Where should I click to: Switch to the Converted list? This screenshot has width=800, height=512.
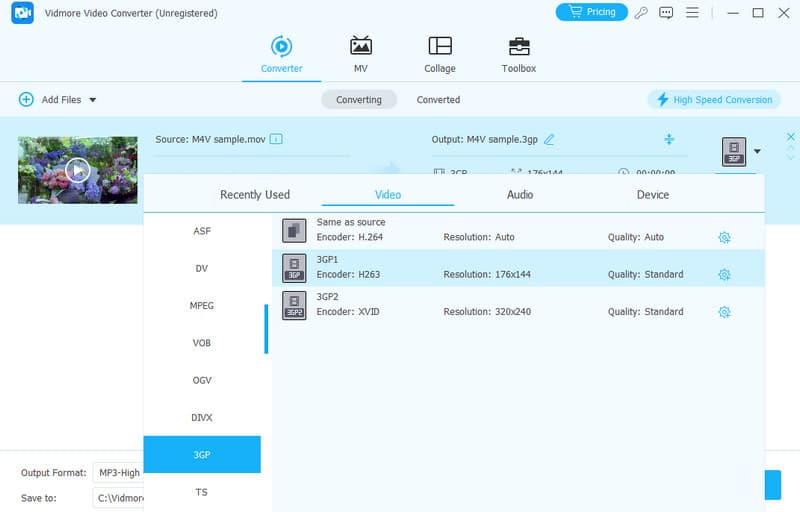[x=438, y=100]
